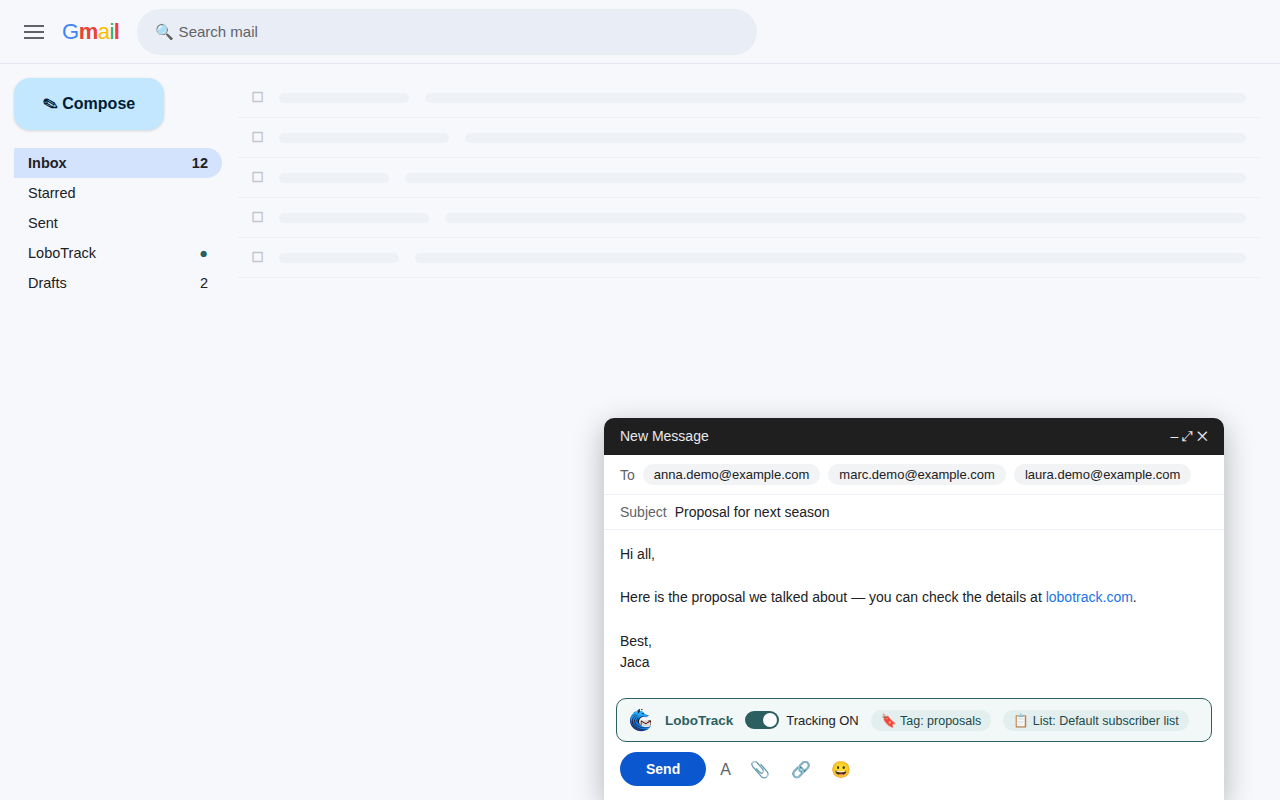Open the Starred folder

(118, 193)
